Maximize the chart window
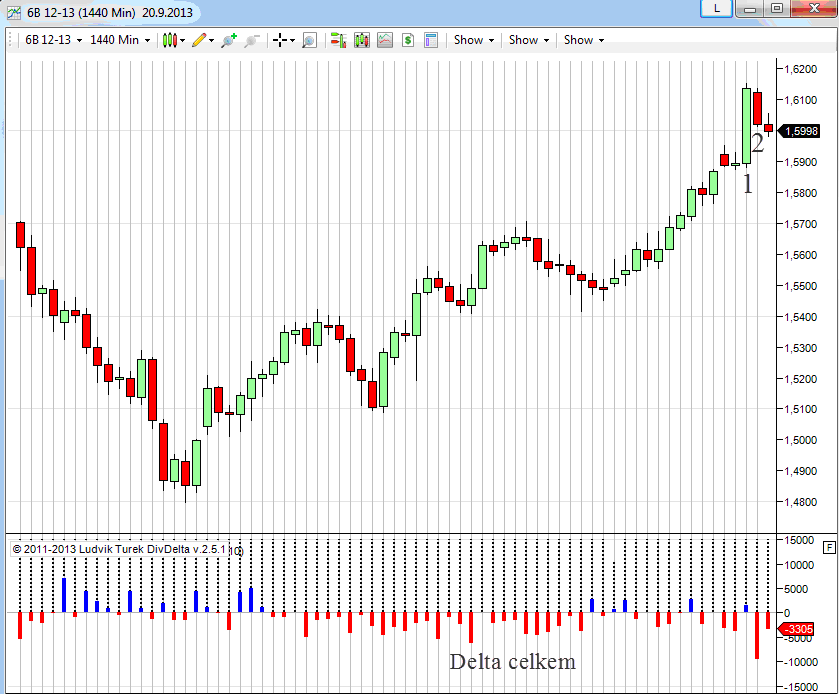 pos(777,9)
